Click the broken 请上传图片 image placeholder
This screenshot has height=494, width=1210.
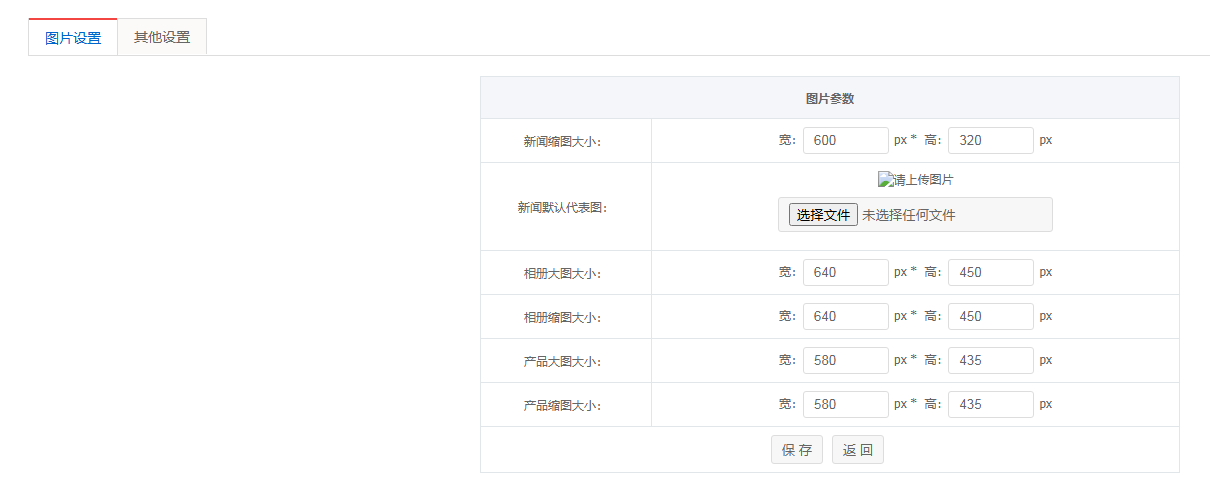coord(915,180)
